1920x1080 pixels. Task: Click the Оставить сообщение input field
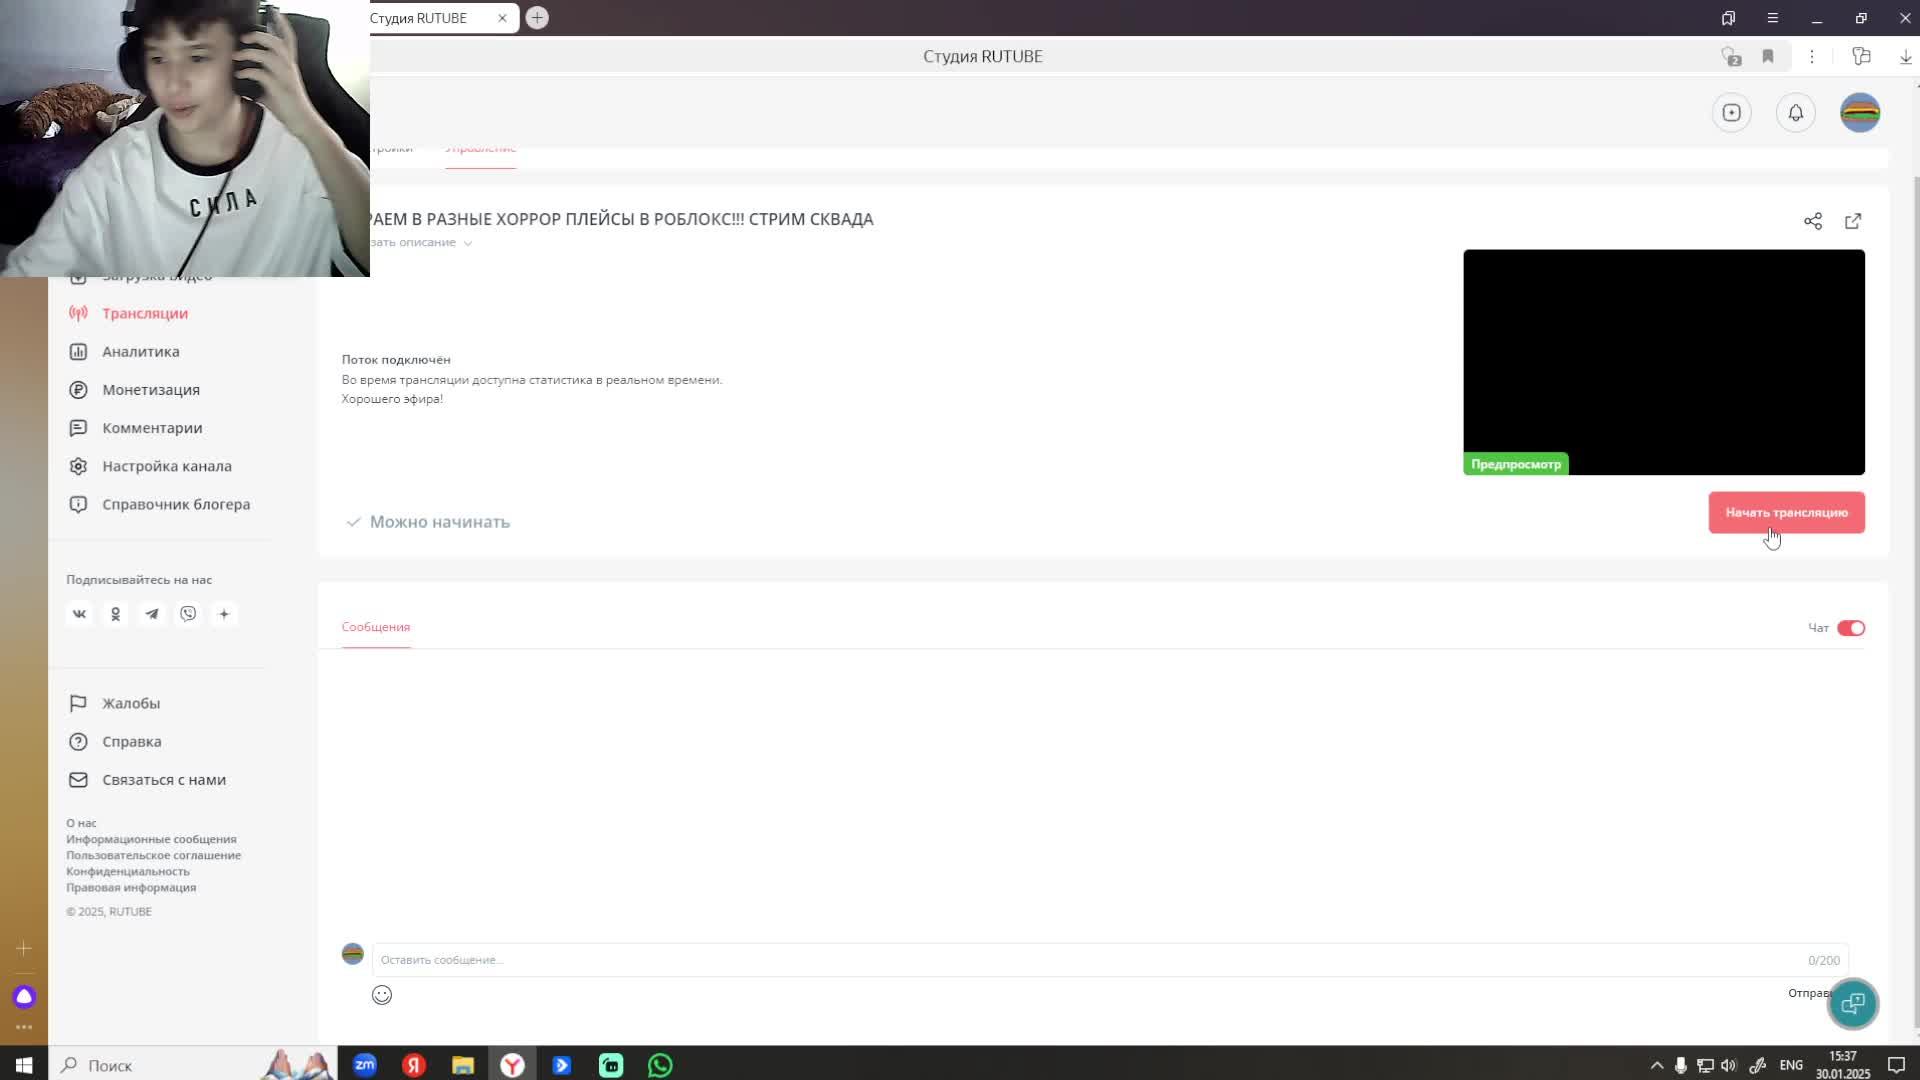point(1110,960)
